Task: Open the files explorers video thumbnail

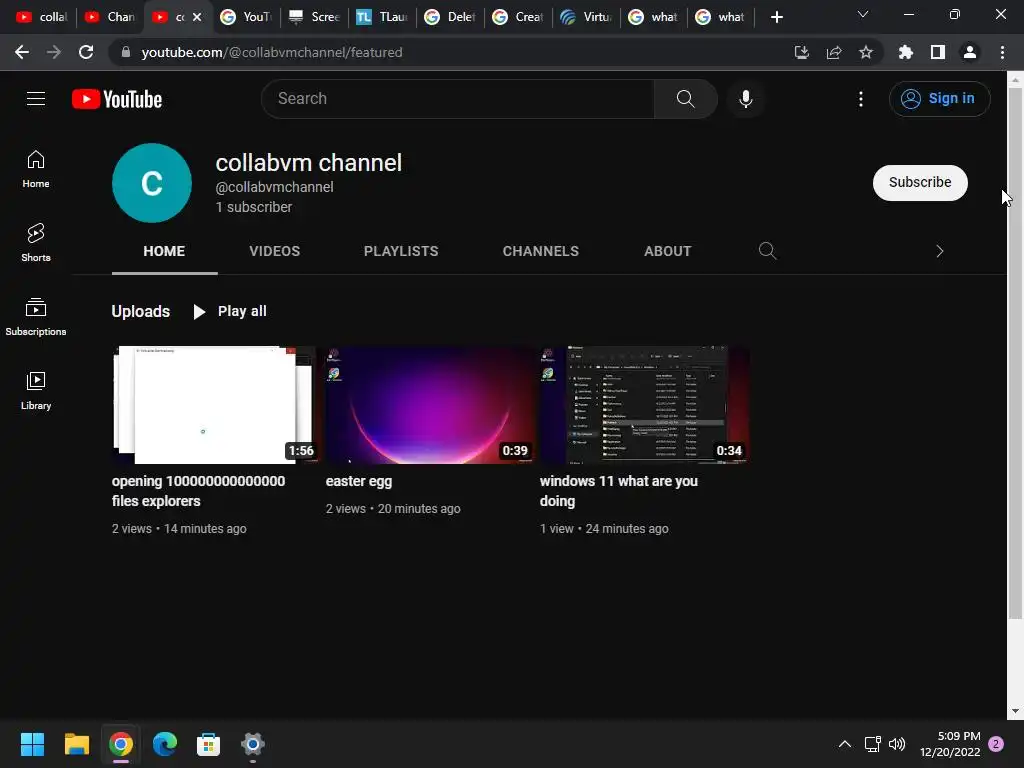Action: (x=214, y=405)
